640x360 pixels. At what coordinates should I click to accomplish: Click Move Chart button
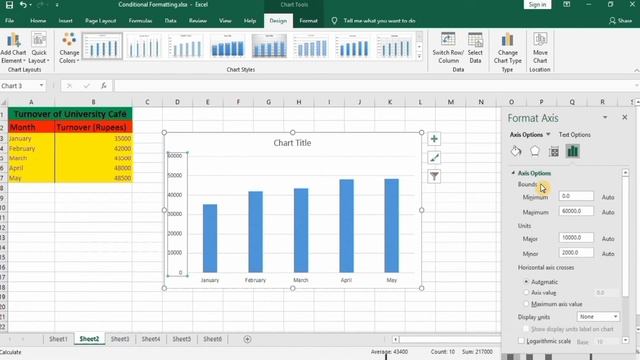pos(540,48)
